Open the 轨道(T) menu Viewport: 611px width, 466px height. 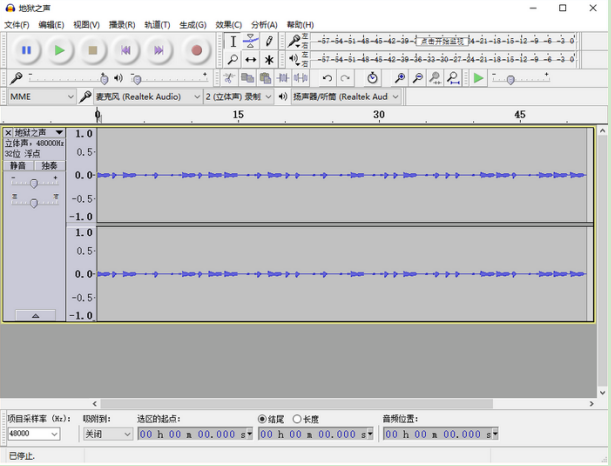(157, 25)
